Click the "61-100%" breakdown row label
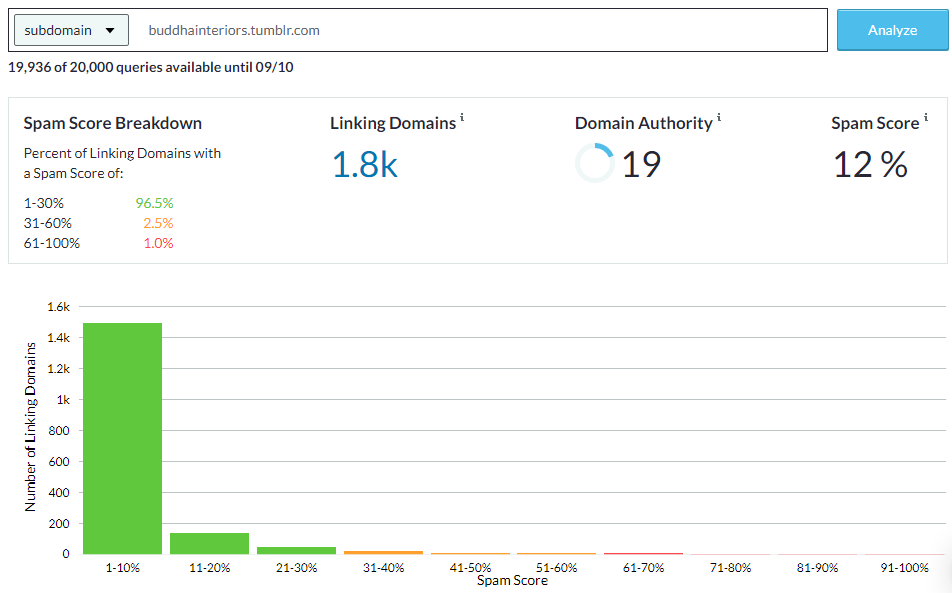This screenshot has width=952, height=593. (52, 243)
